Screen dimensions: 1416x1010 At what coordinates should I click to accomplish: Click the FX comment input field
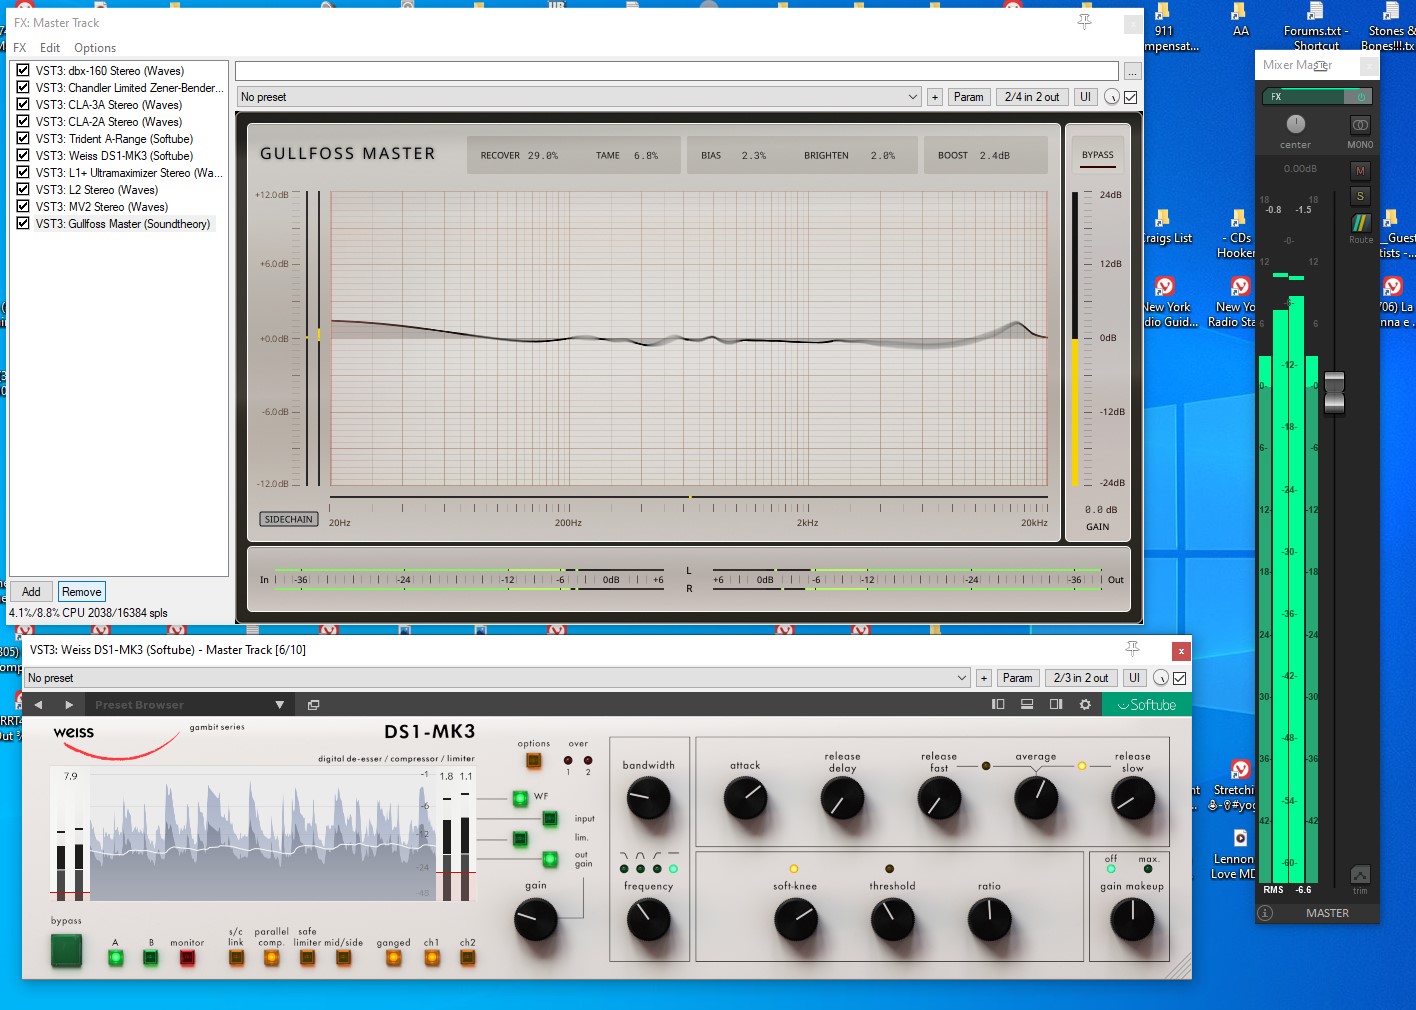pyautogui.click(x=677, y=71)
